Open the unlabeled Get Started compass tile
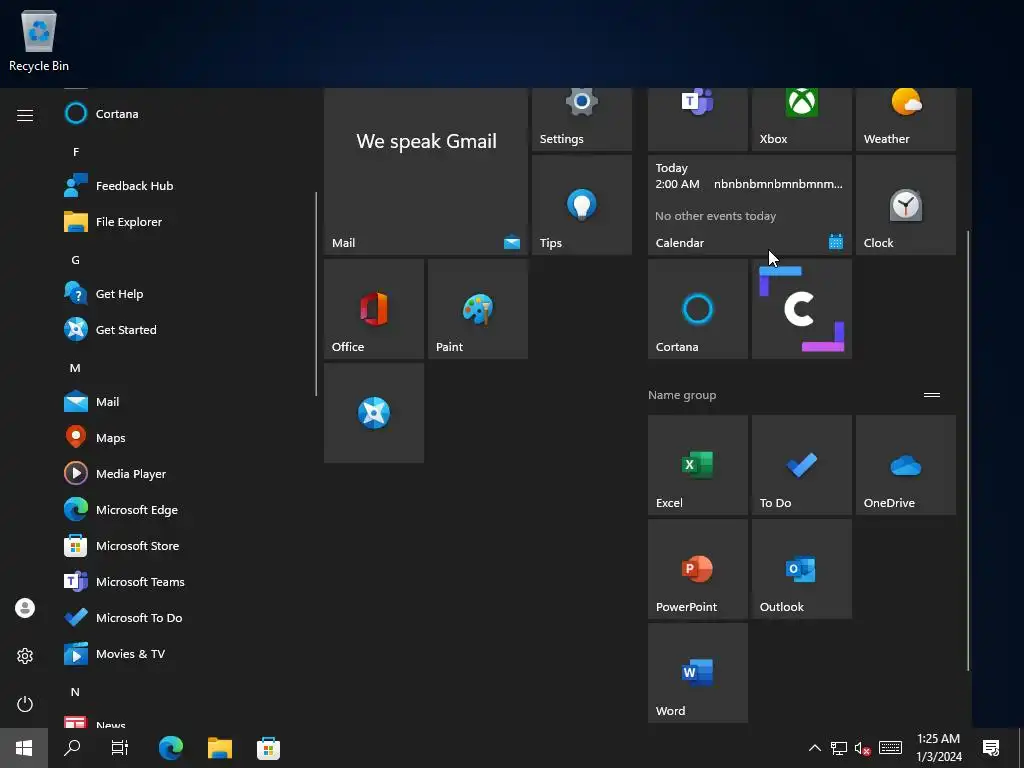 click(x=374, y=413)
